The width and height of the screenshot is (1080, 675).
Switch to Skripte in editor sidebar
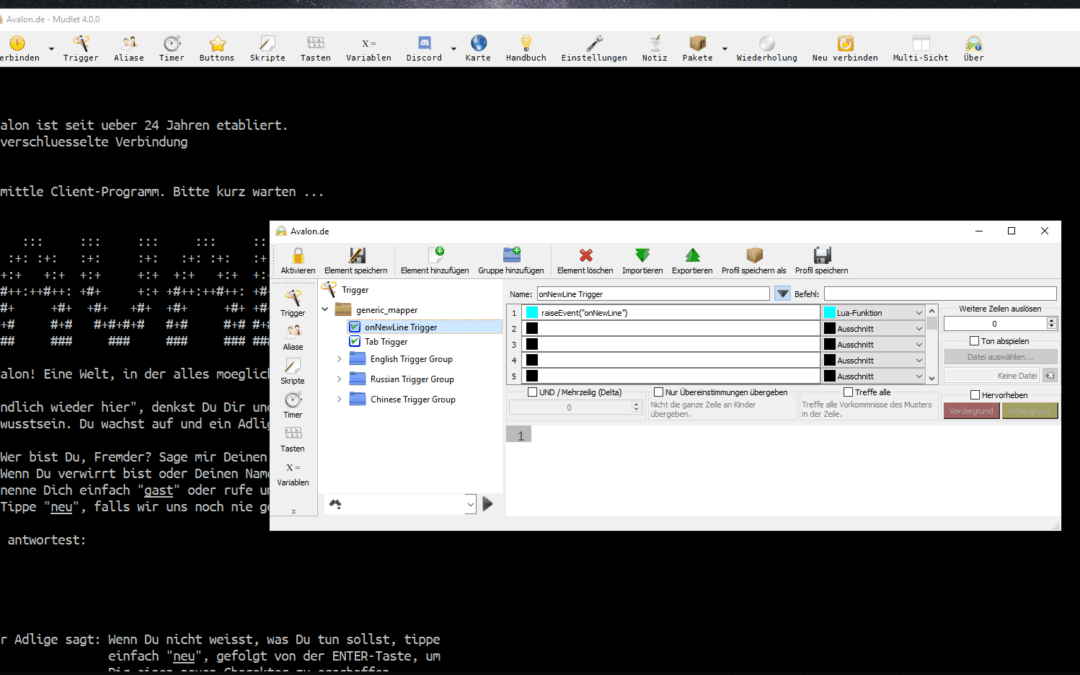coord(293,371)
